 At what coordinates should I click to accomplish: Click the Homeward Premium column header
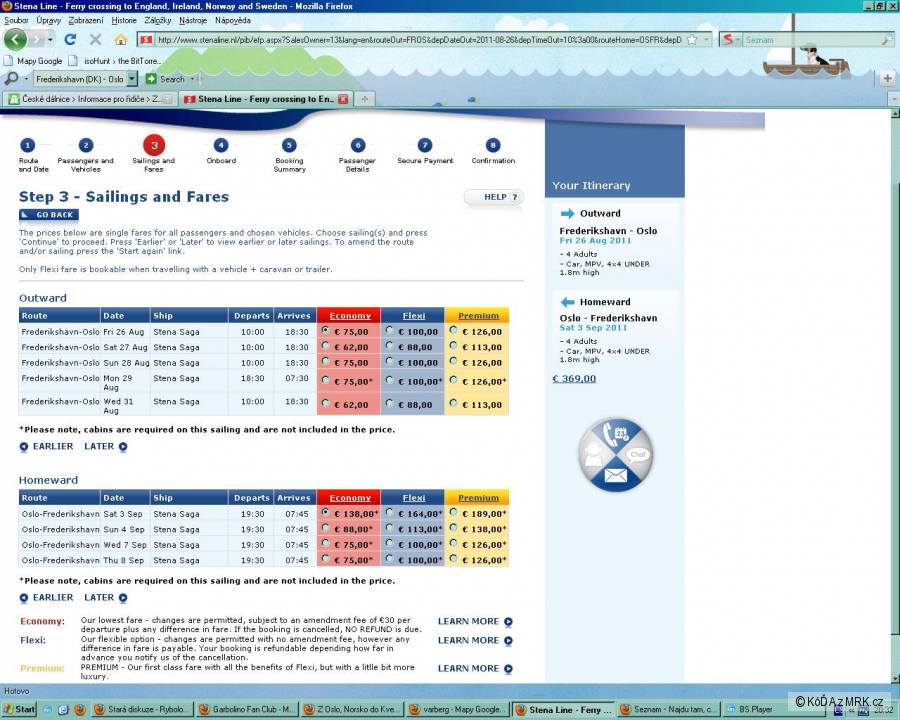pos(478,498)
